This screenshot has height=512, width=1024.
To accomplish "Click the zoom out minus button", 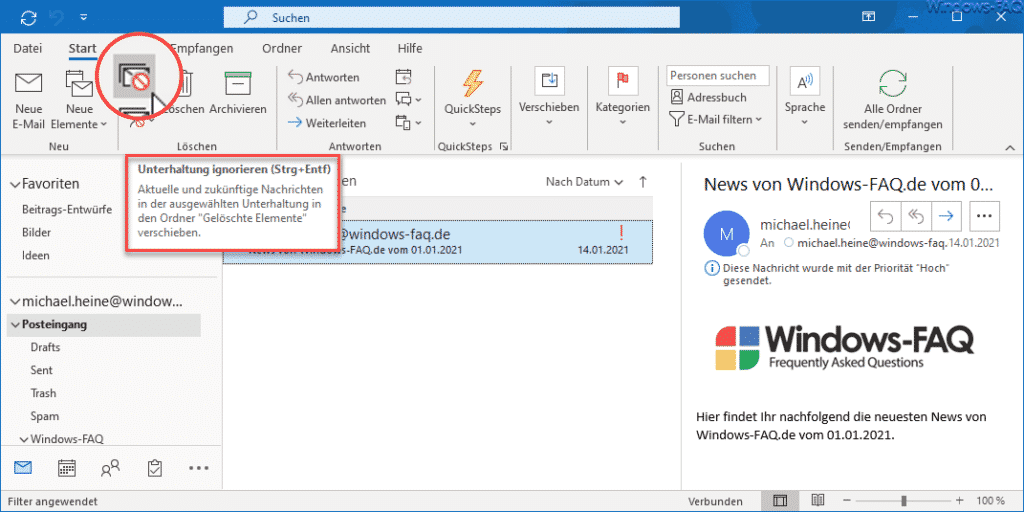I will point(846,501).
